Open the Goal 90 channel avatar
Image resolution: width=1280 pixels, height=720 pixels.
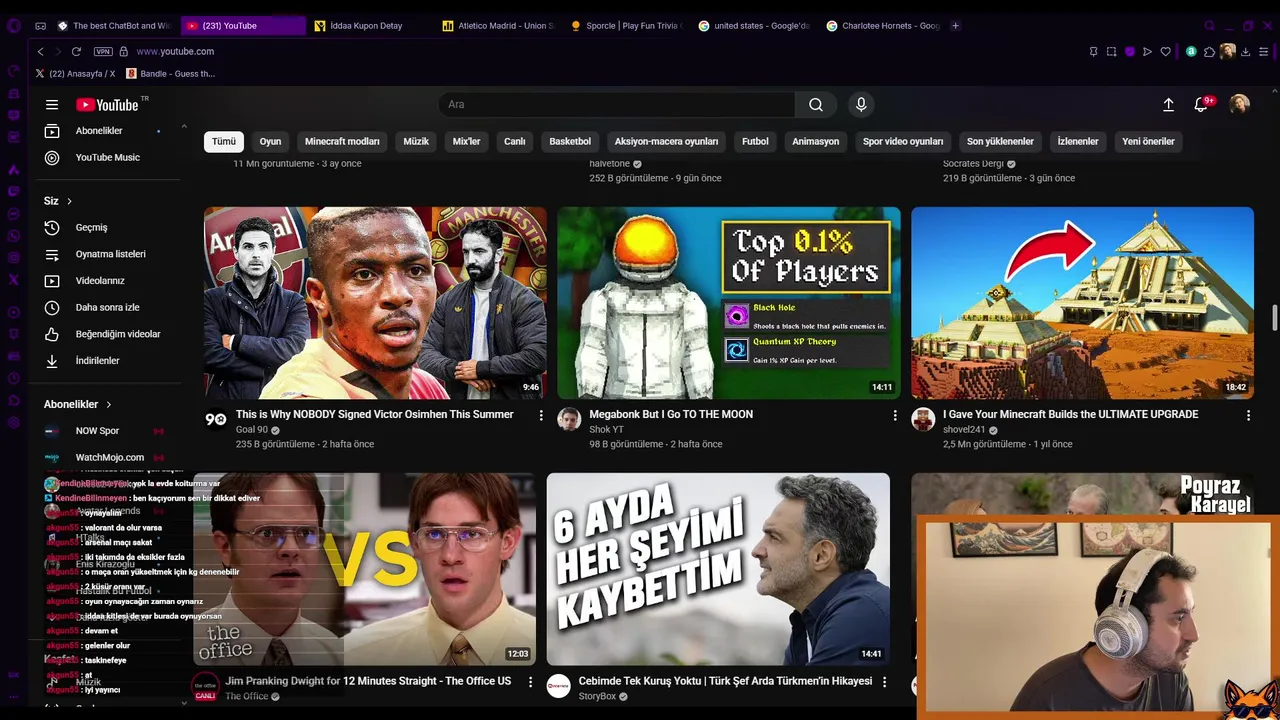pyautogui.click(x=216, y=419)
